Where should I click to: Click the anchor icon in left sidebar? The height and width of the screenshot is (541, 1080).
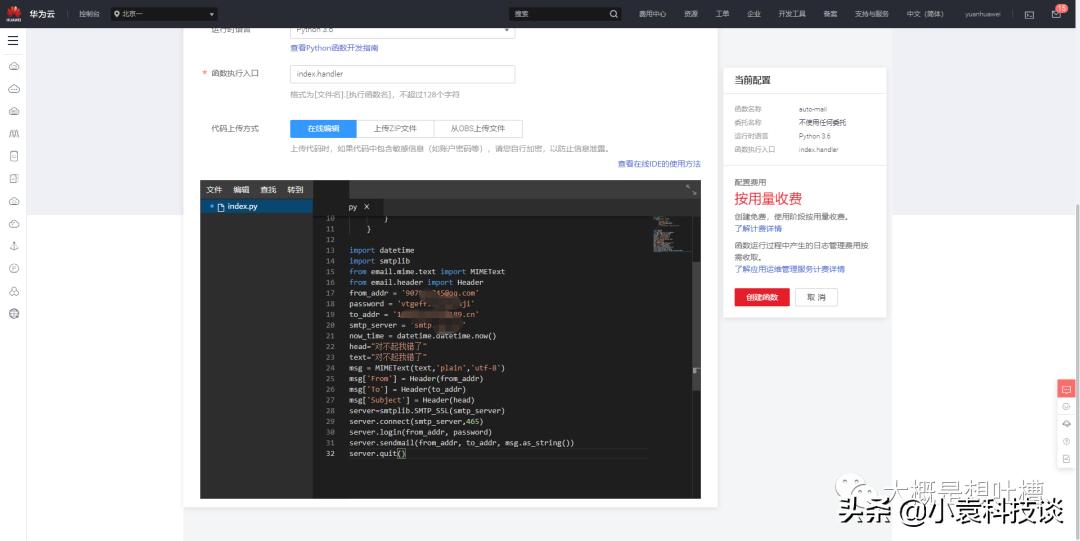coord(14,246)
